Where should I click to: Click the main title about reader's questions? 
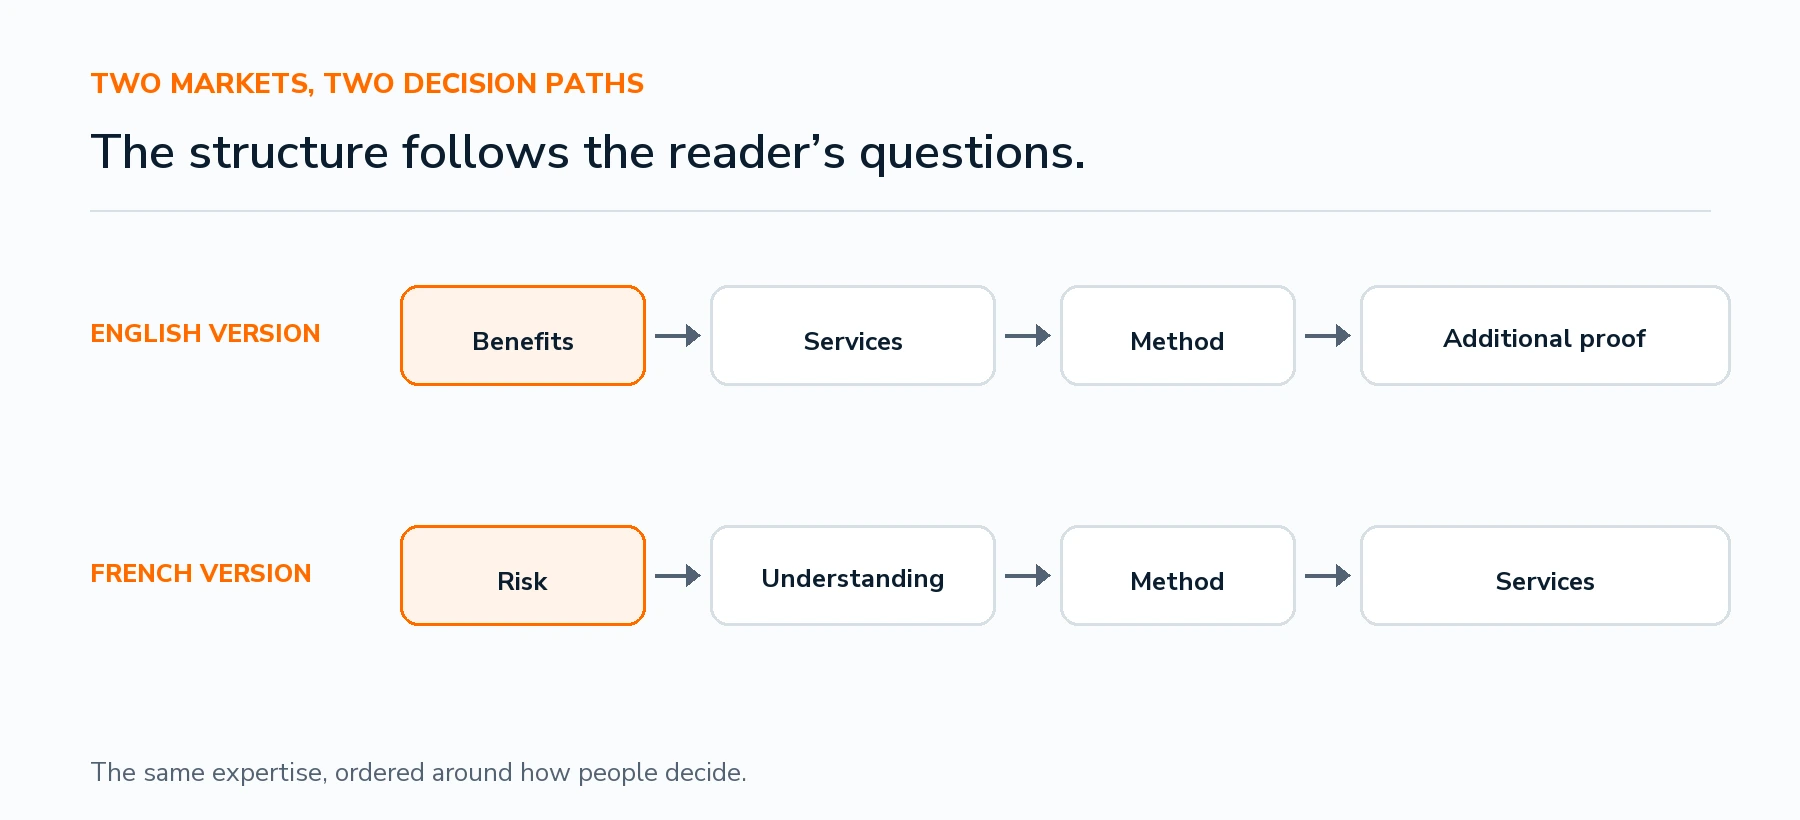[588, 153]
